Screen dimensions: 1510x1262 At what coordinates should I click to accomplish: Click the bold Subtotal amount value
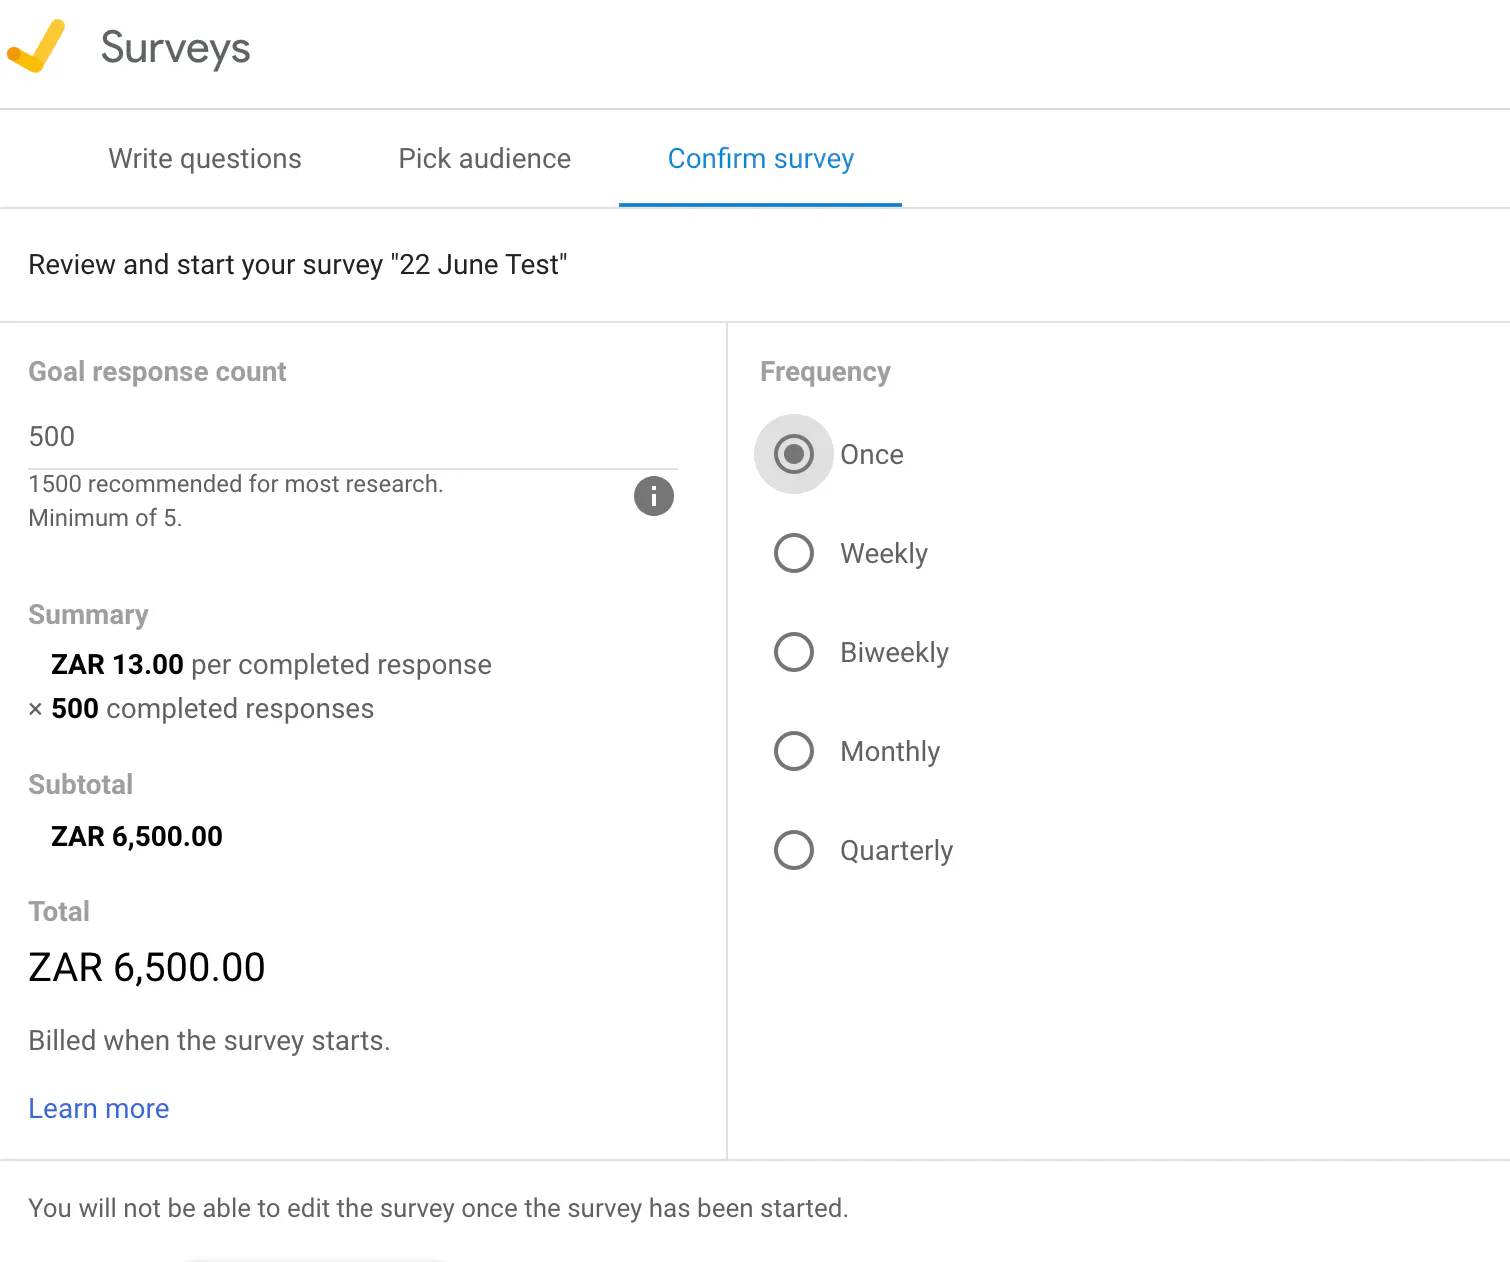137,837
